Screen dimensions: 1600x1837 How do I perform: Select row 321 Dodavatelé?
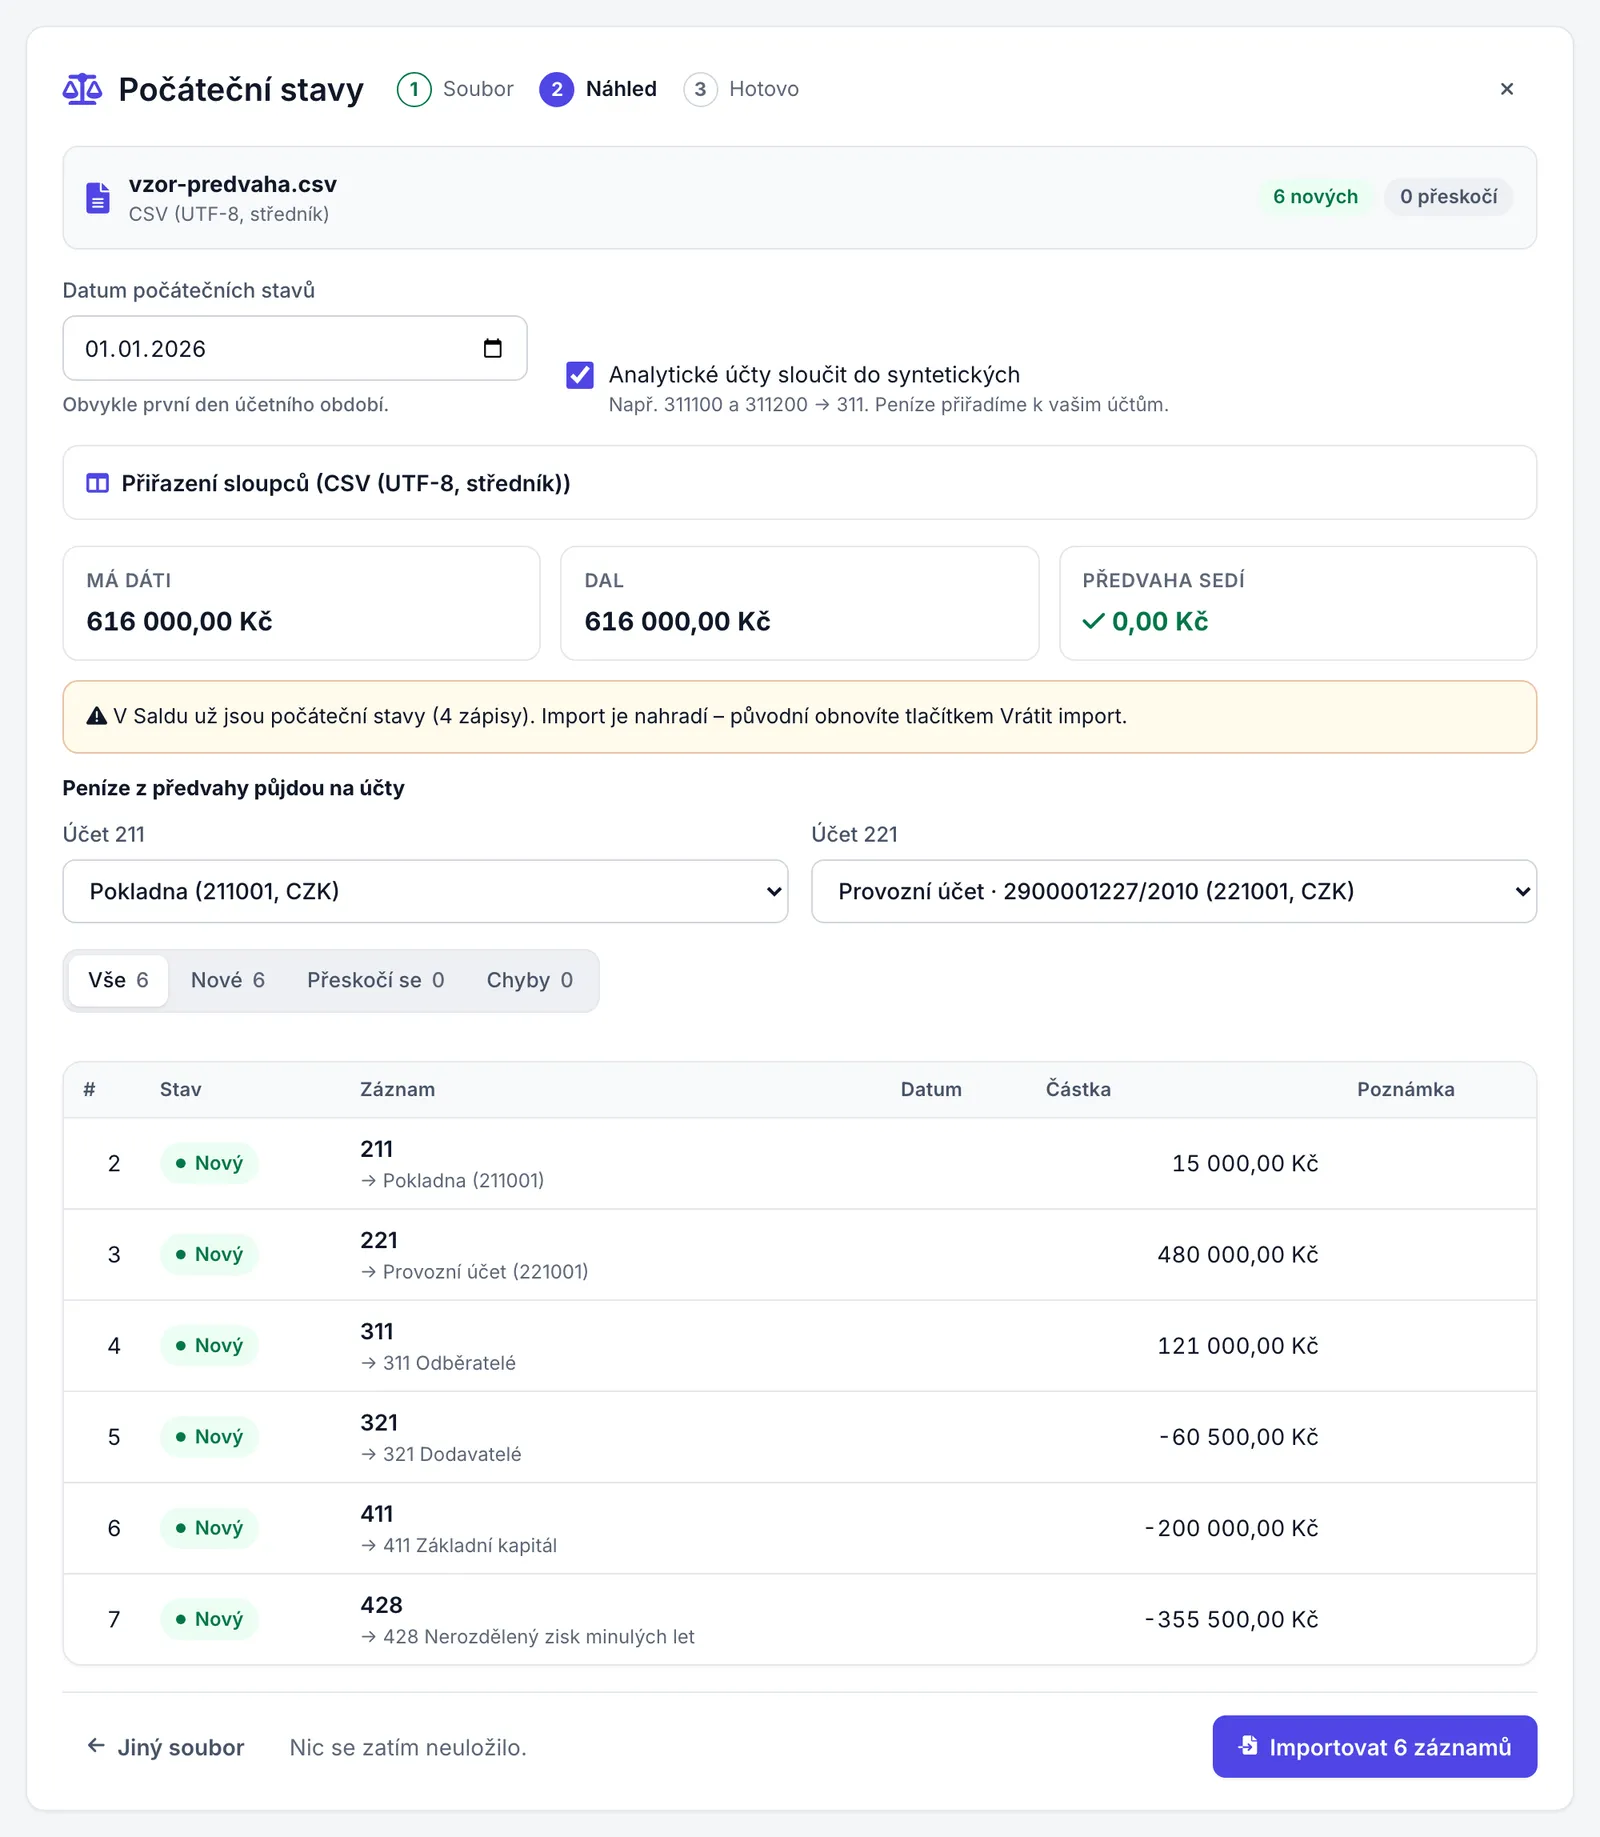(x=799, y=1437)
